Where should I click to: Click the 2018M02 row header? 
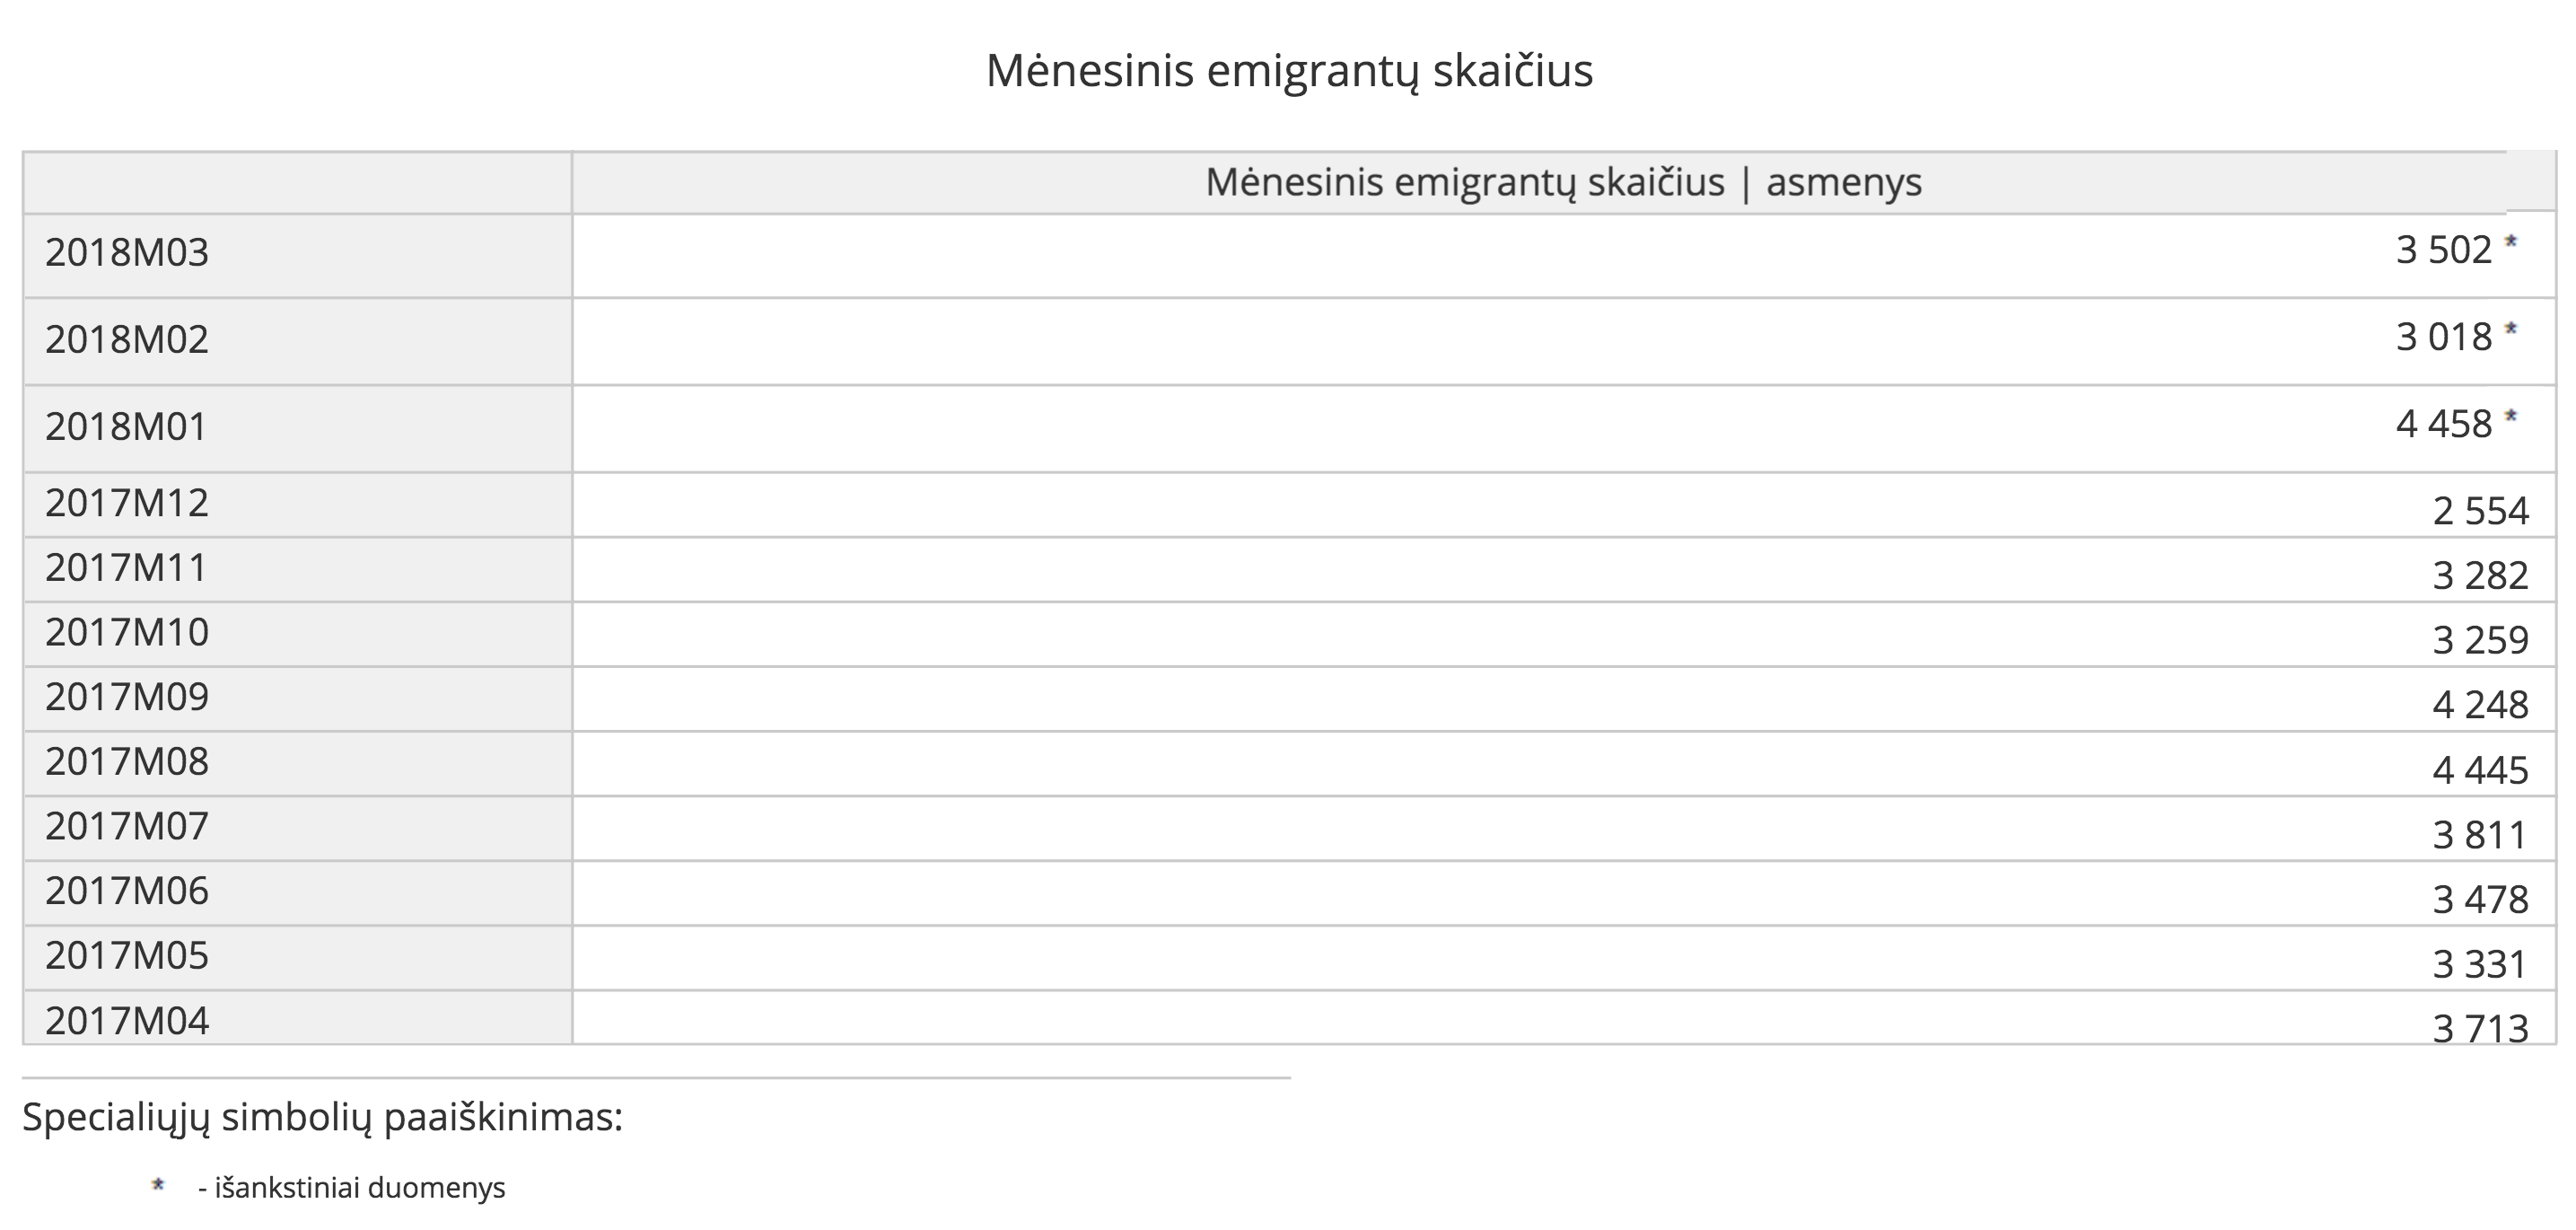point(127,340)
